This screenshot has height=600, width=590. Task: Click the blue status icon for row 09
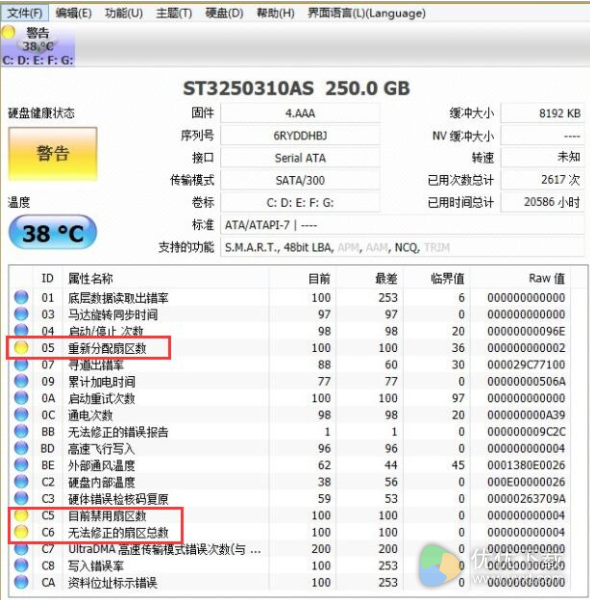coord(21,381)
